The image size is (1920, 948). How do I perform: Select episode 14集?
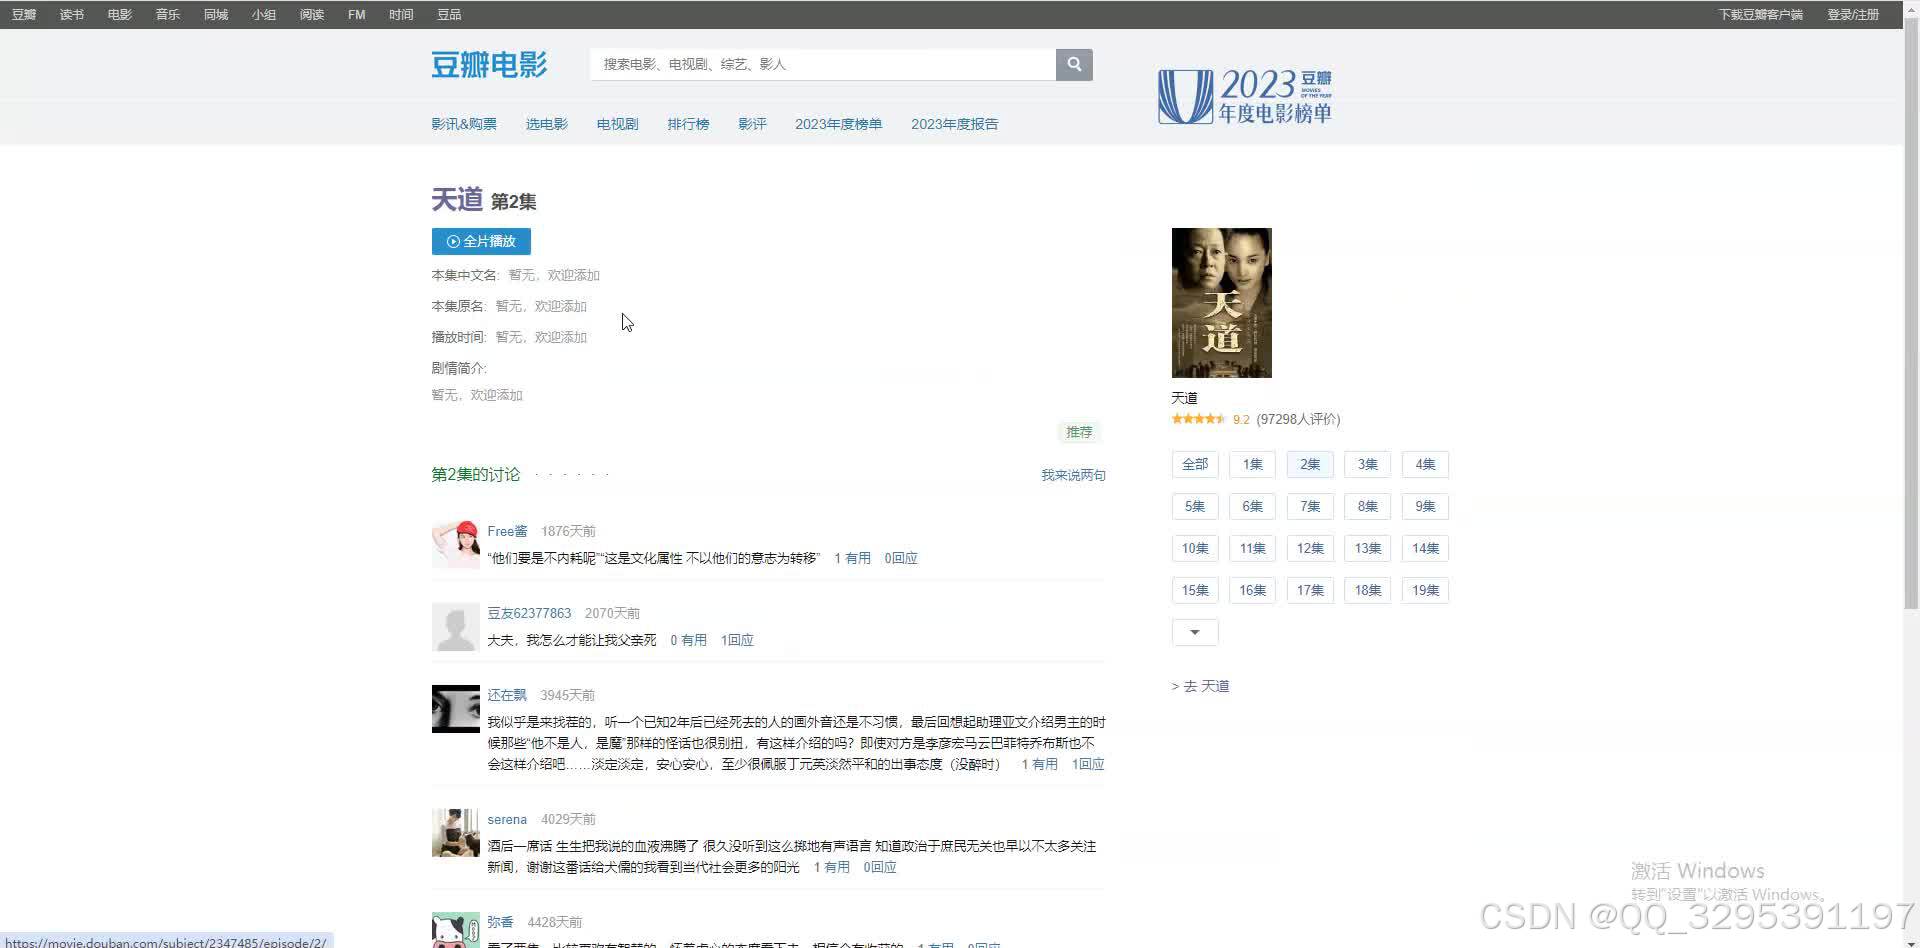click(1425, 548)
